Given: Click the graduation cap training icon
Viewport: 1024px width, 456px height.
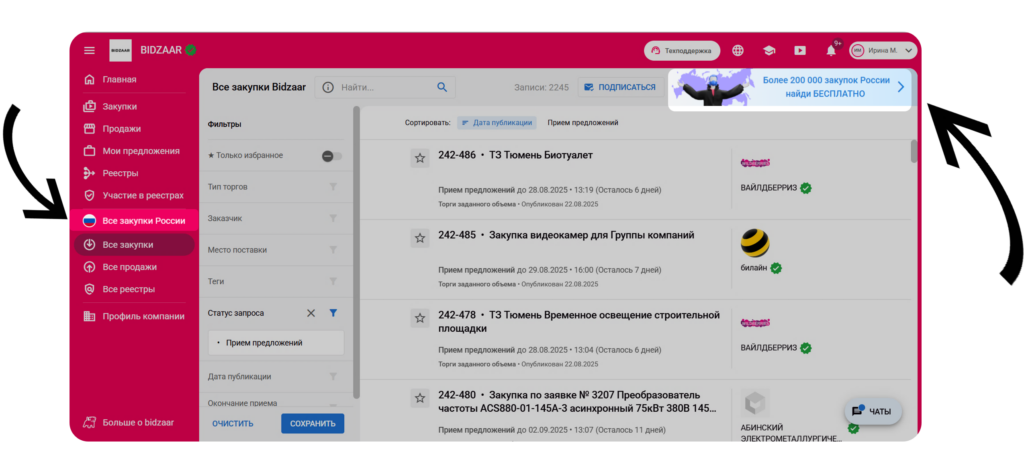Looking at the screenshot, I should pyautogui.click(x=769, y=50).
